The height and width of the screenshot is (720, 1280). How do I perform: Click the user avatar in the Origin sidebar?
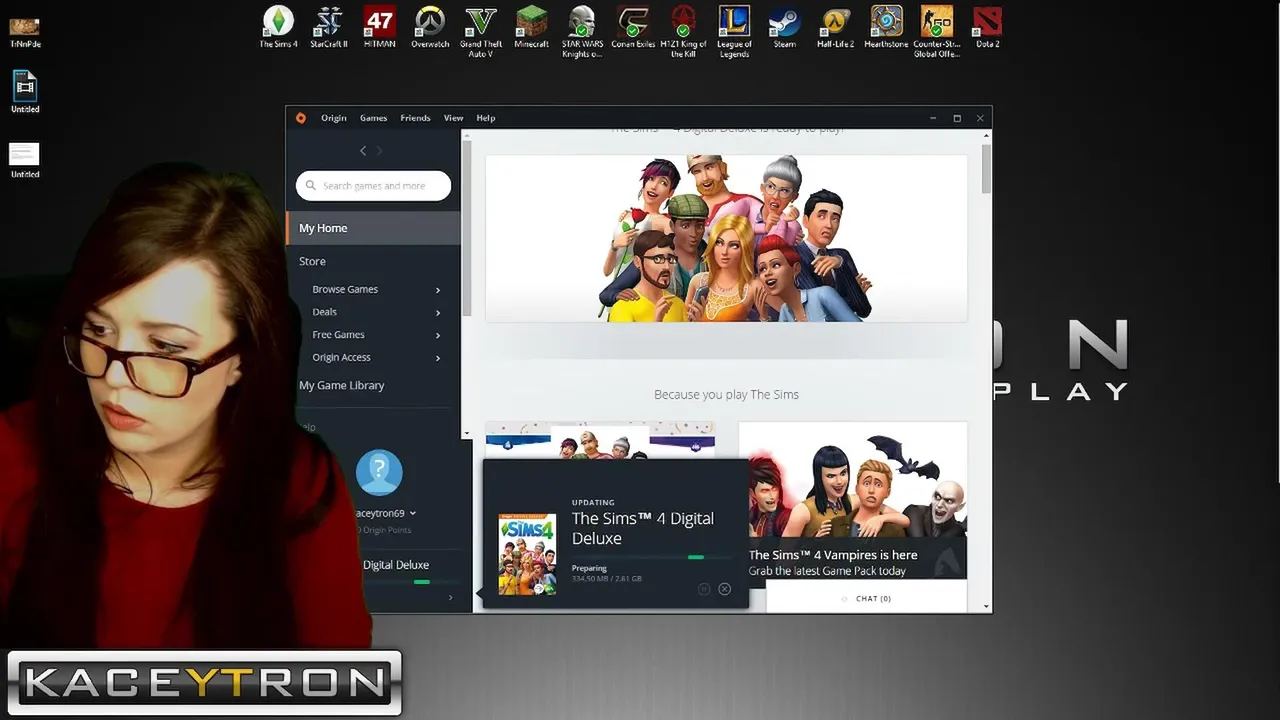pos(379,473)
